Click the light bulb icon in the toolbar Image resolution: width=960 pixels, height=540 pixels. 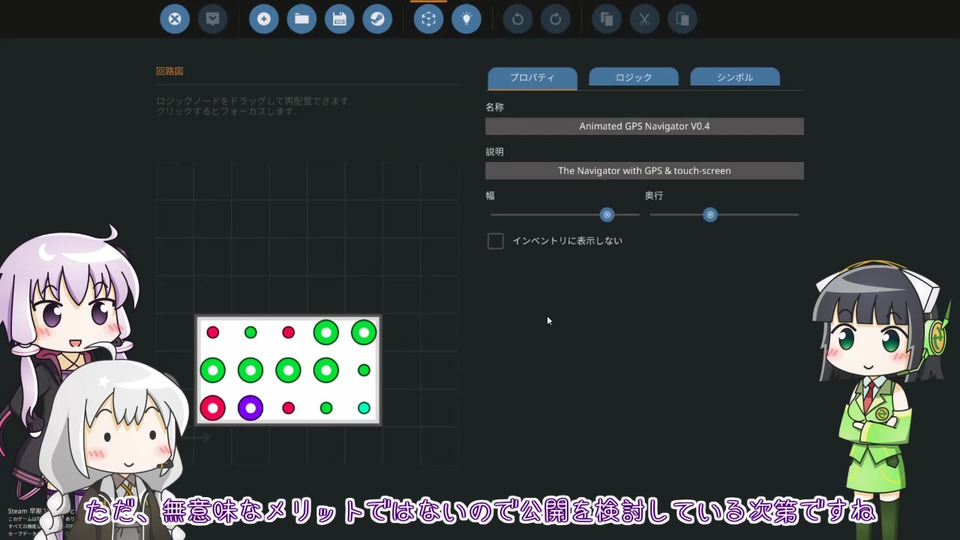click(x=467, y=19)
